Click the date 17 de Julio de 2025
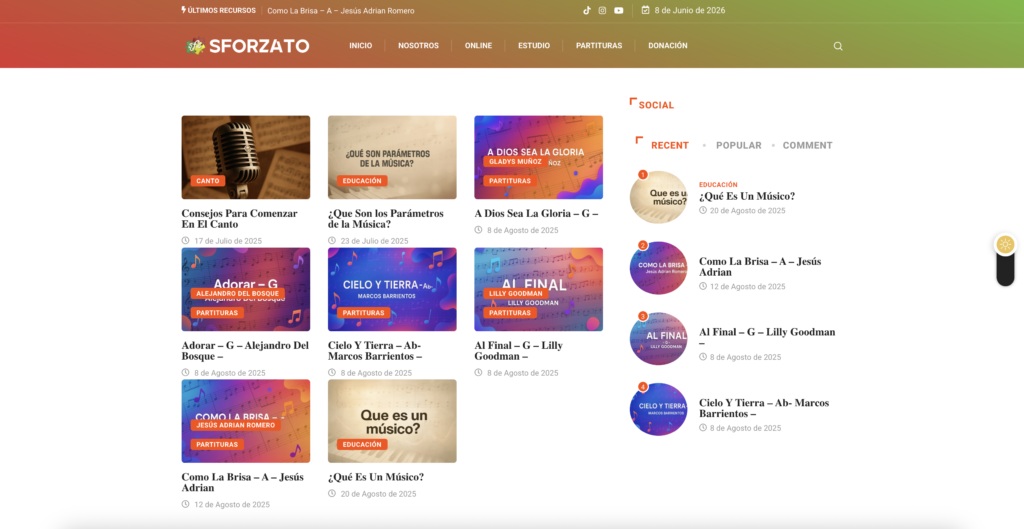 click(228, 241)
